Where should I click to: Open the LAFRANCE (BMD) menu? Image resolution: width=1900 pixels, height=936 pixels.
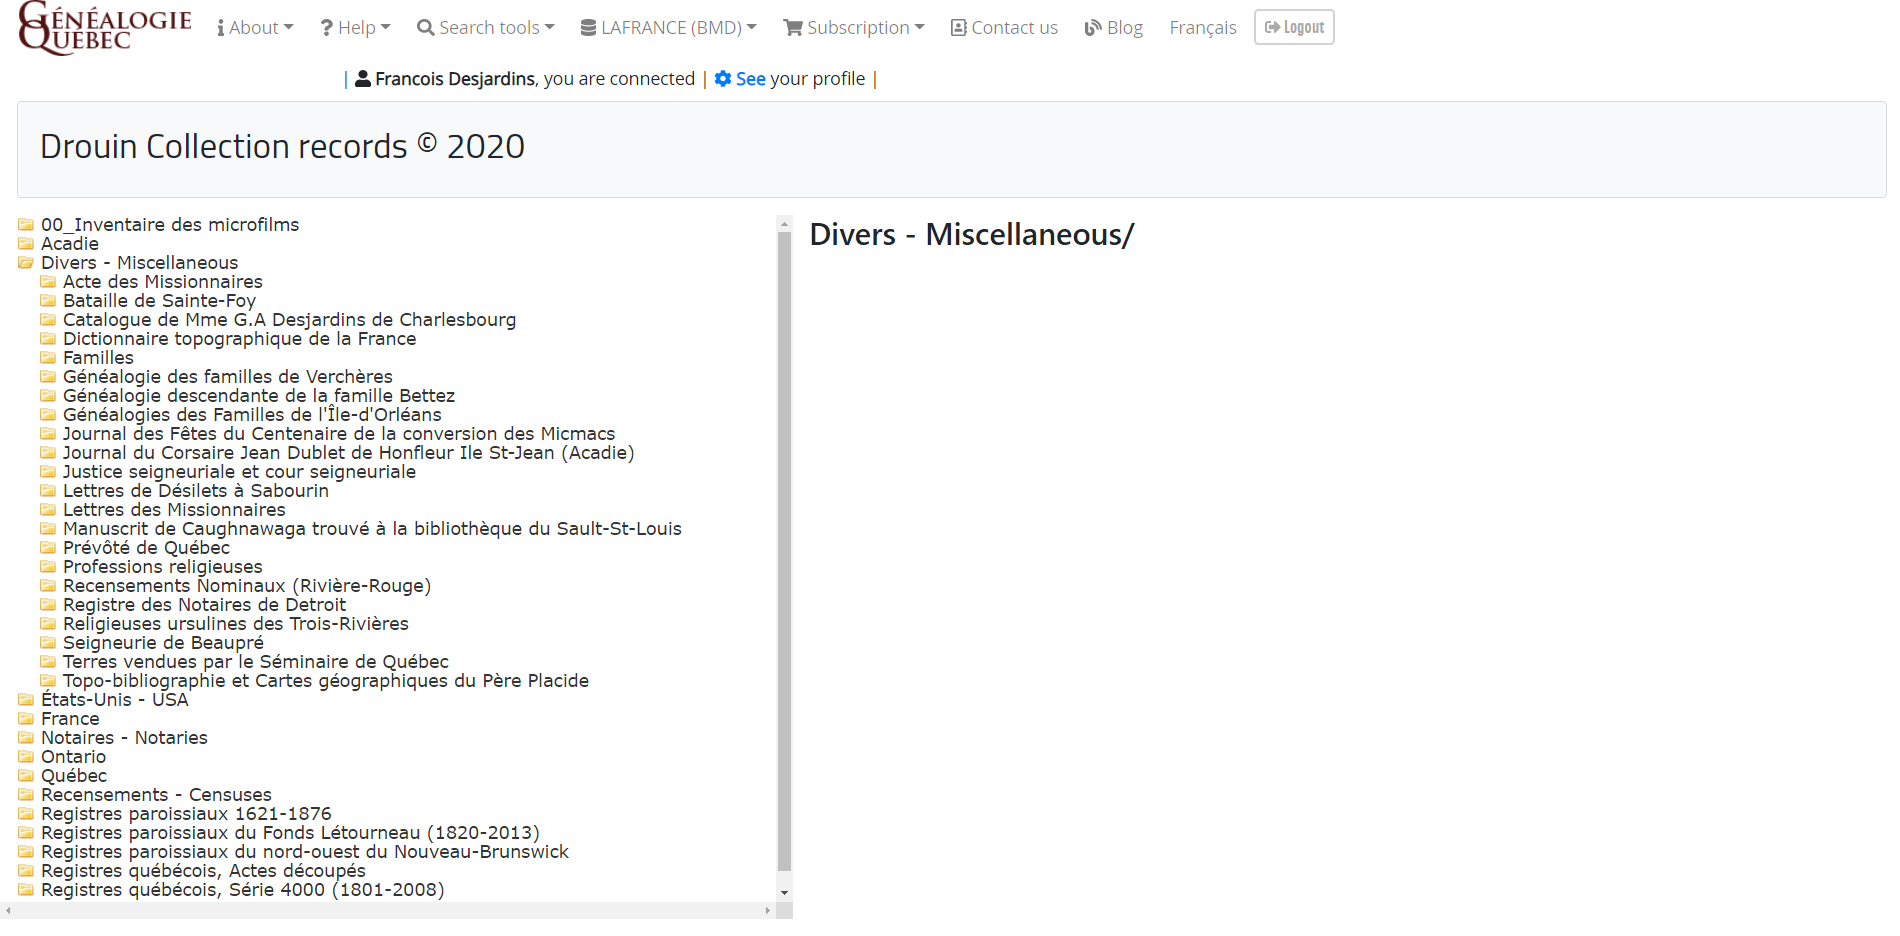(x=668, y=28)
